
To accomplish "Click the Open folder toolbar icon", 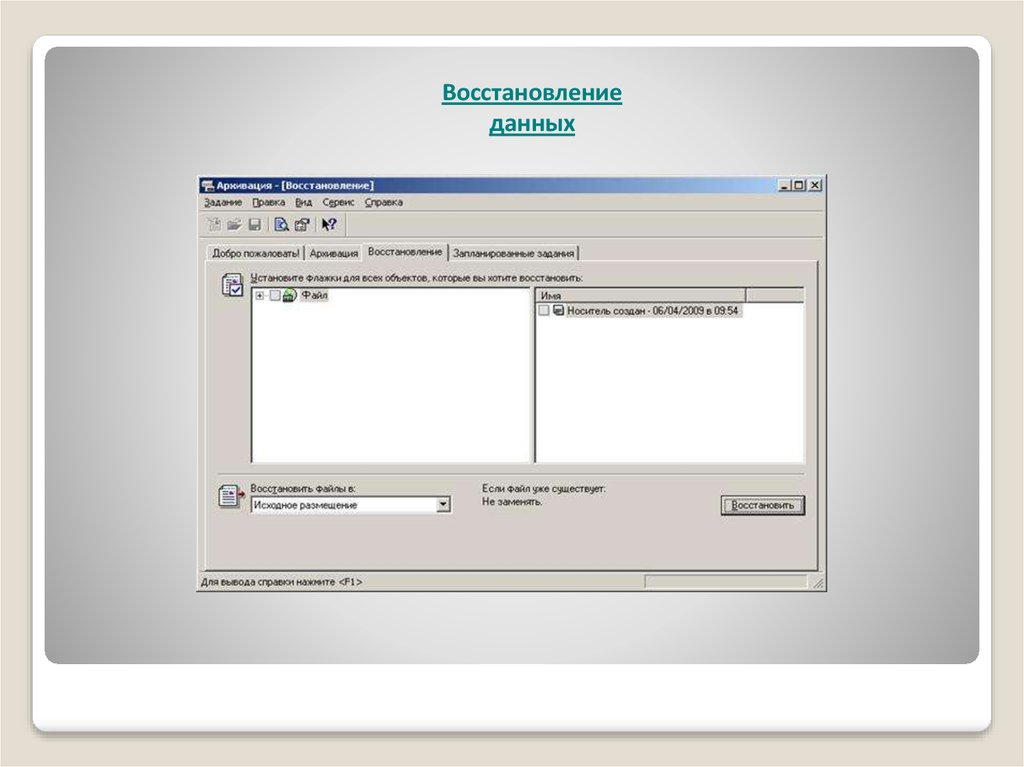I will [234, 225].
